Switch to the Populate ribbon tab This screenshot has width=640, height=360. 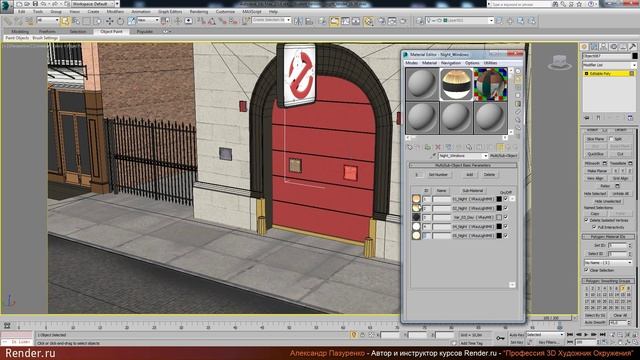144,31
